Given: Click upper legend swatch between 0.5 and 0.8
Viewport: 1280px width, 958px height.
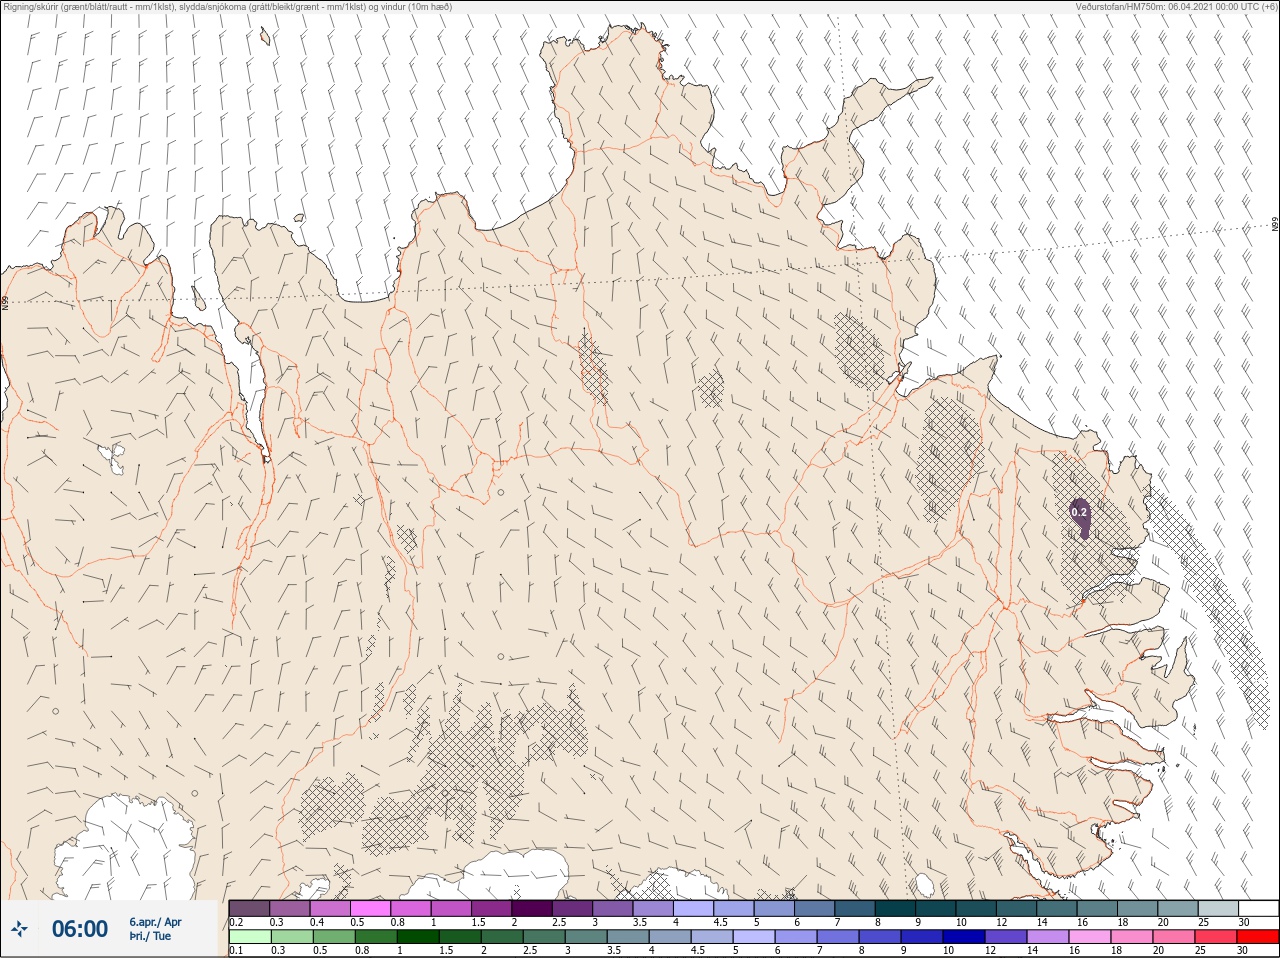Looking at the screenshot, I should [x=370, y=908].
